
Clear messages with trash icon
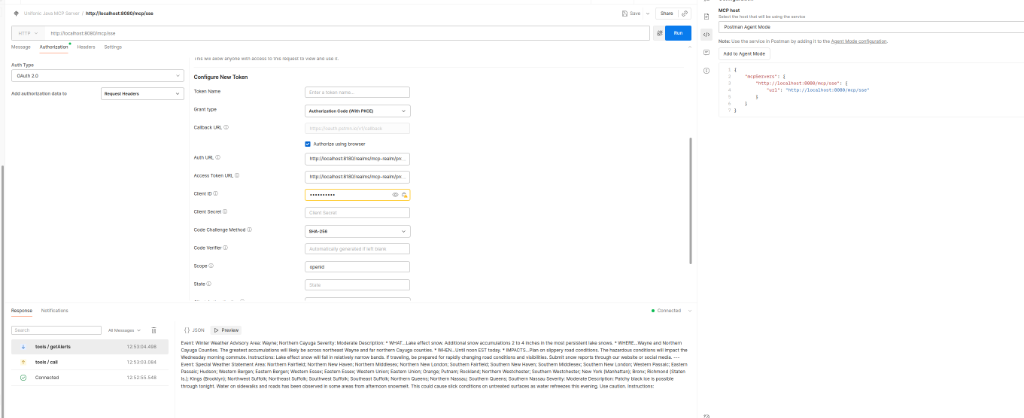click(154, 330)
